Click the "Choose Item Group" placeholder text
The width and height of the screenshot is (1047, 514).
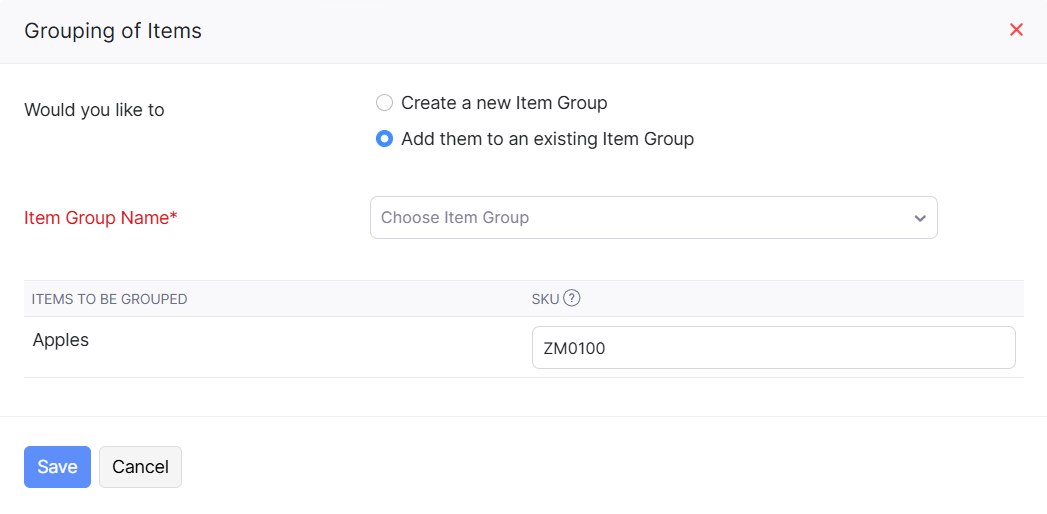(x=455, y=218)
